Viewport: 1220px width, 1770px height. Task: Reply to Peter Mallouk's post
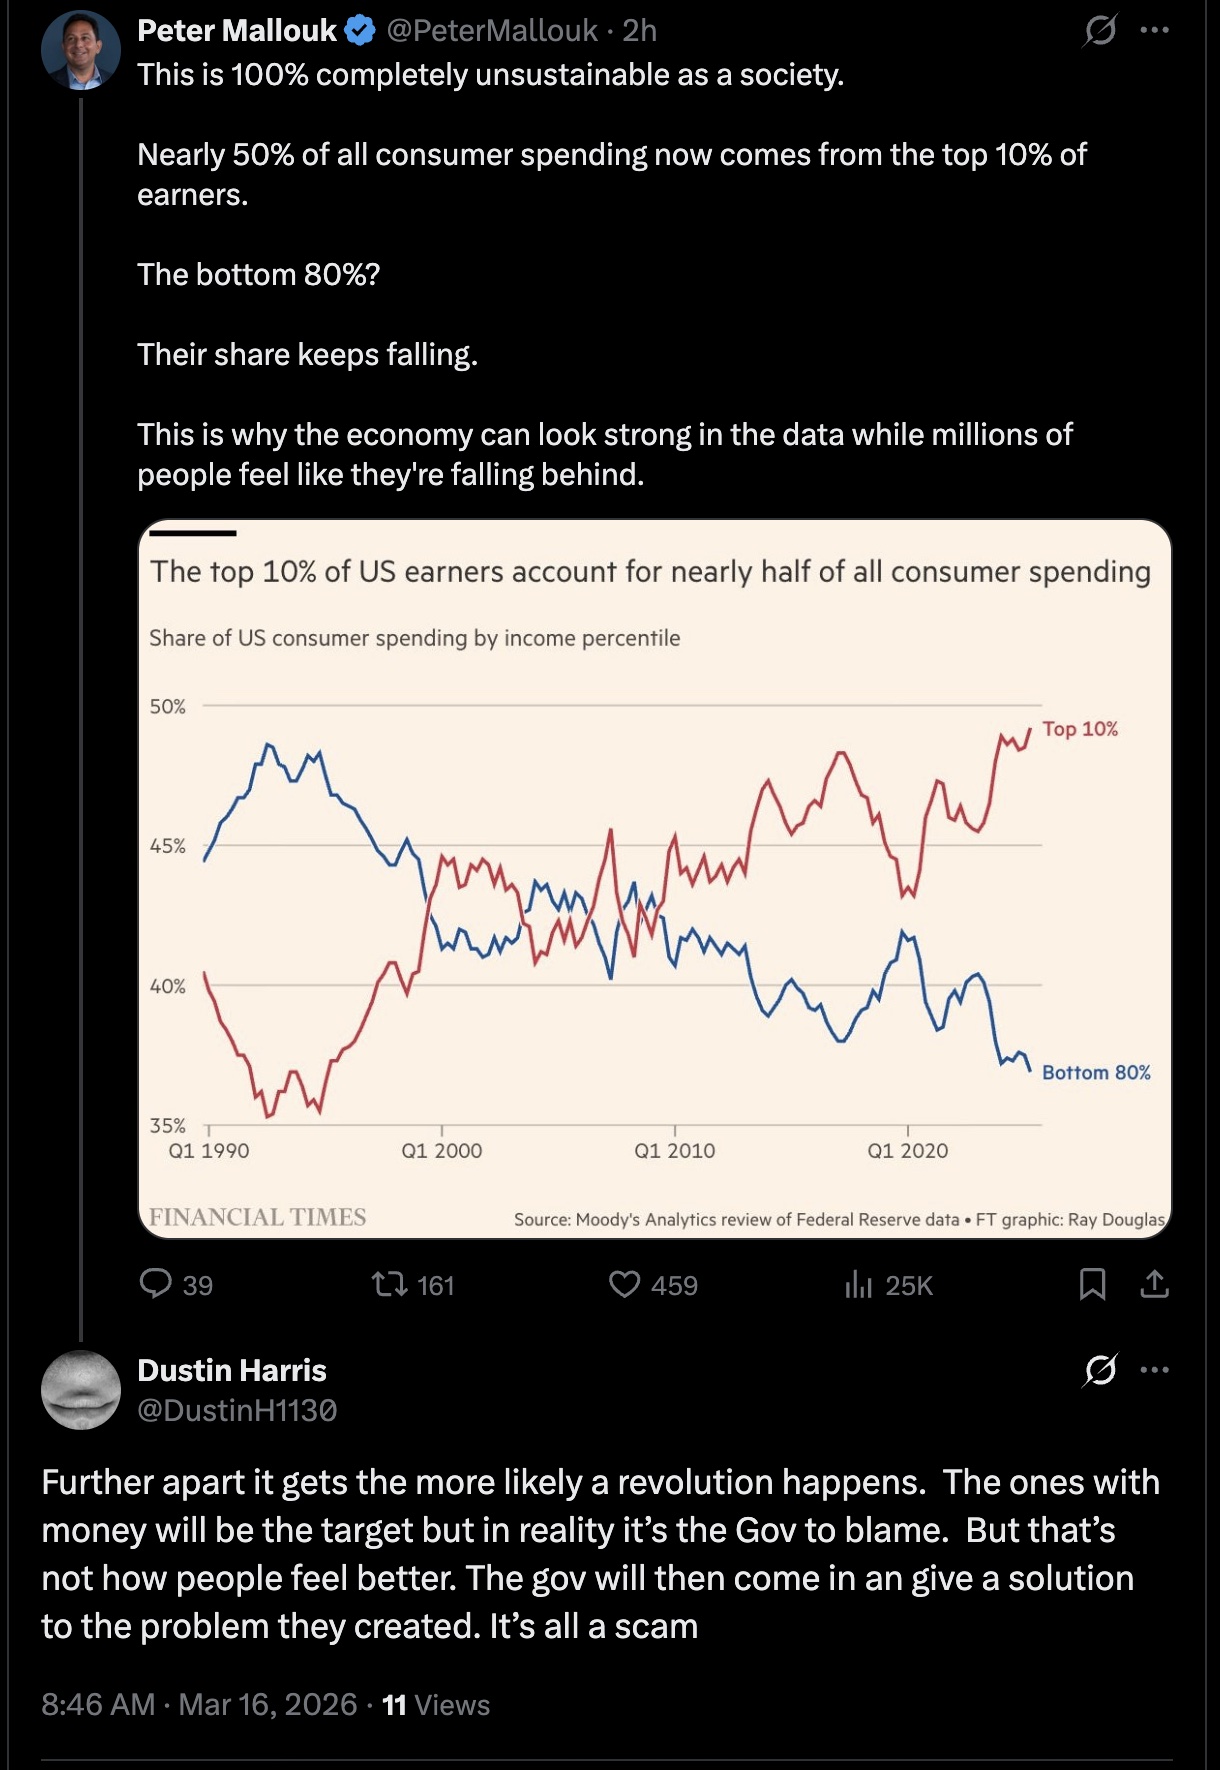point(156,1283)
